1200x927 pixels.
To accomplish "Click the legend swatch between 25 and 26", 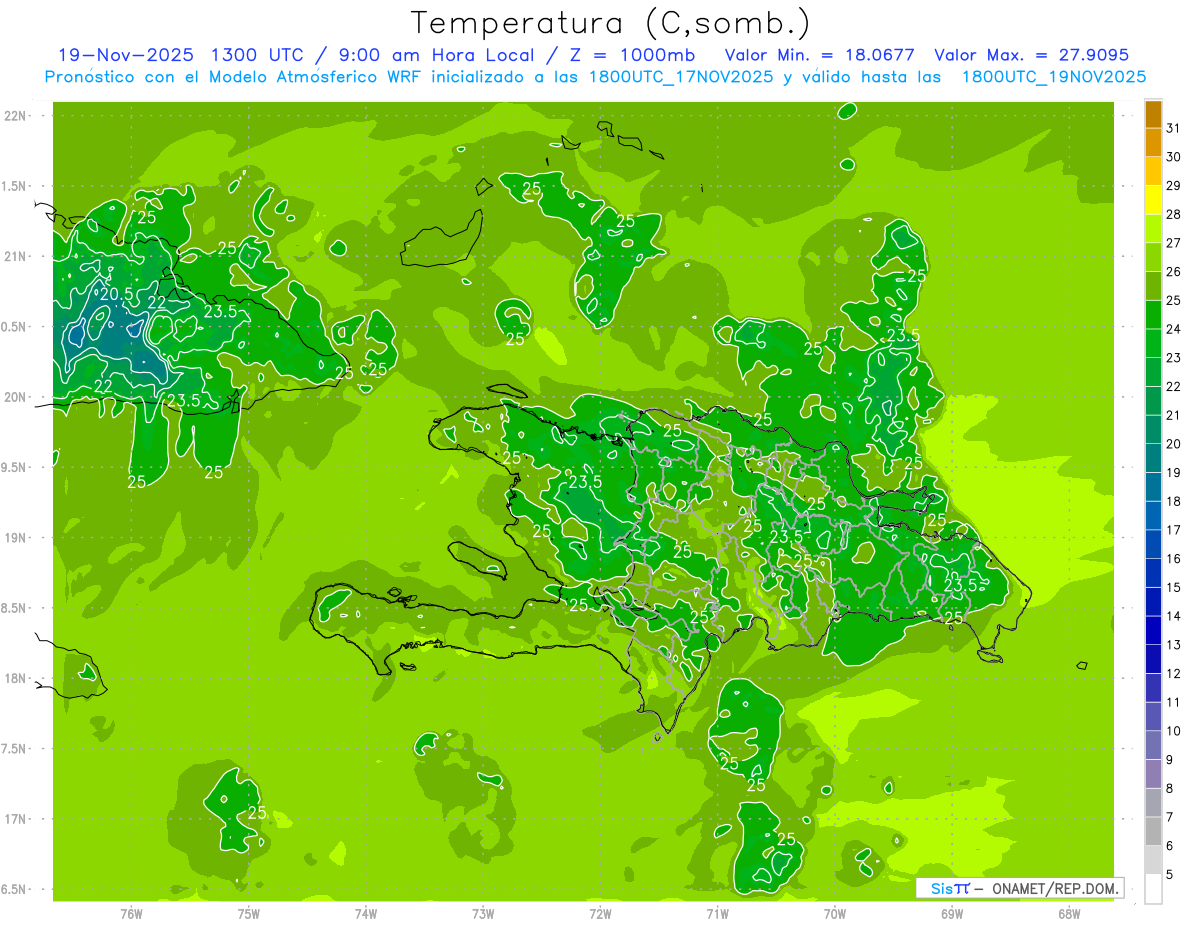I will (1153, 286).
